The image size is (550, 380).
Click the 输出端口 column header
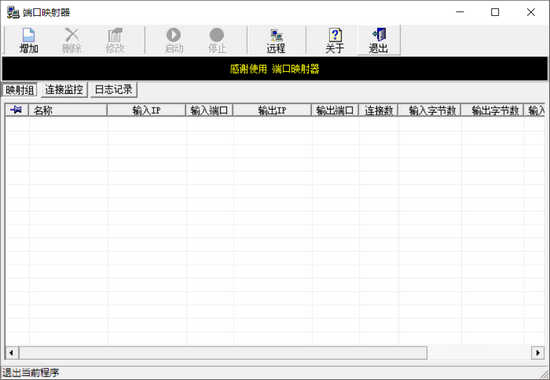tap(335, 110)
